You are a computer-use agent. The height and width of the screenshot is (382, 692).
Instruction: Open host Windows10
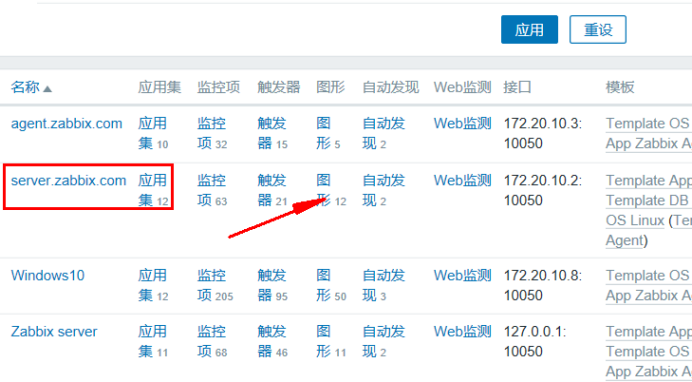(x=48, y=275)
